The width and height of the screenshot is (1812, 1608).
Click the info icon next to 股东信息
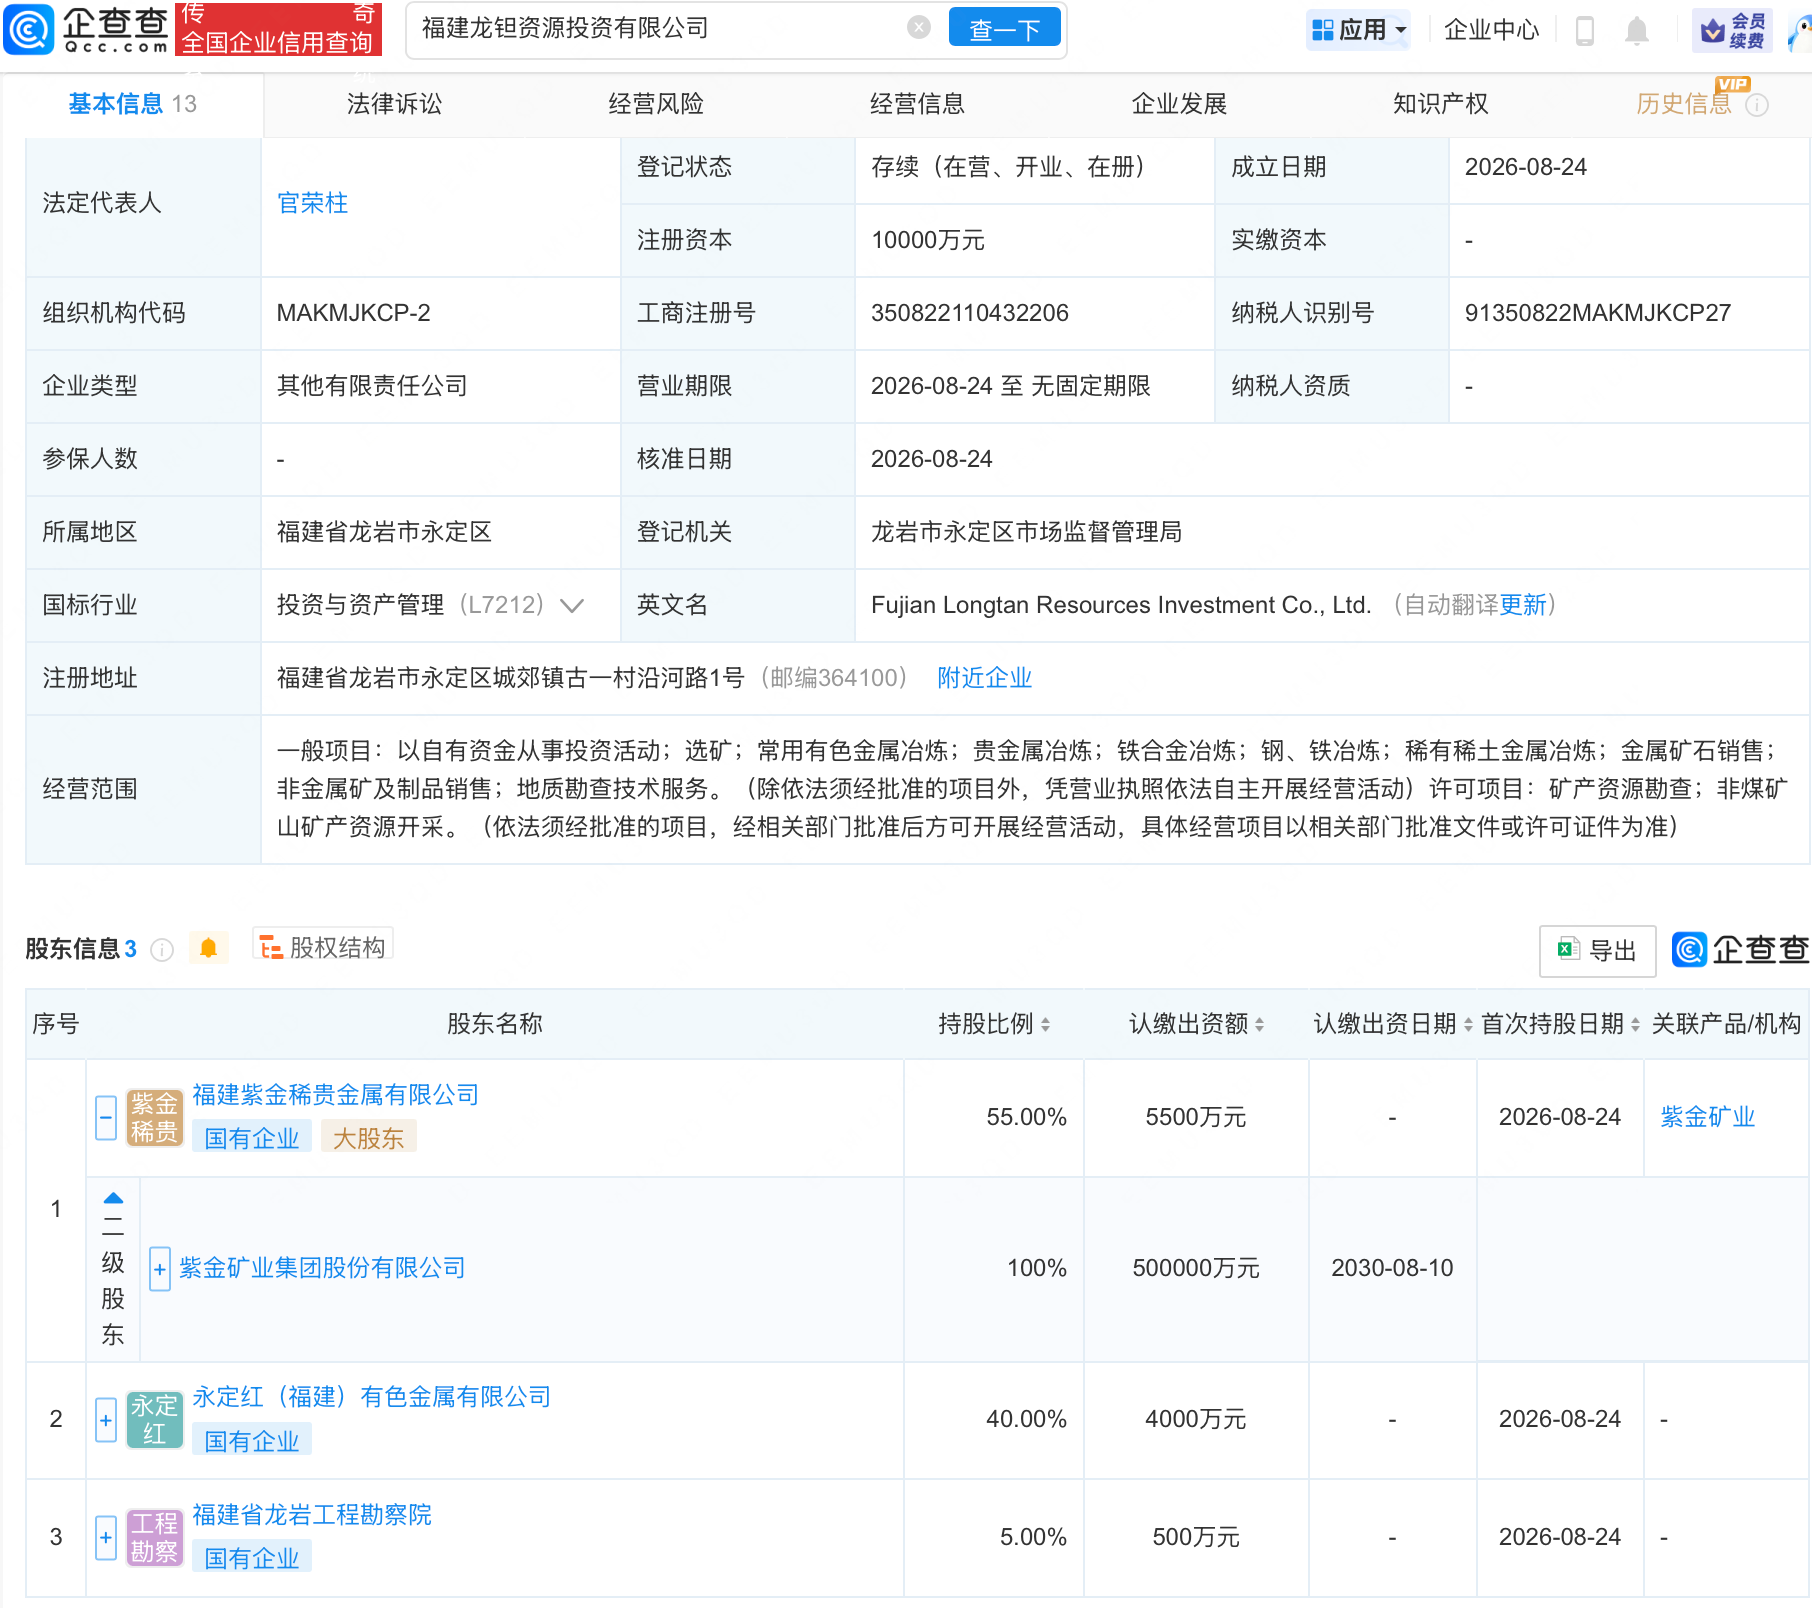pyautogui.click(x=162, y=949)
